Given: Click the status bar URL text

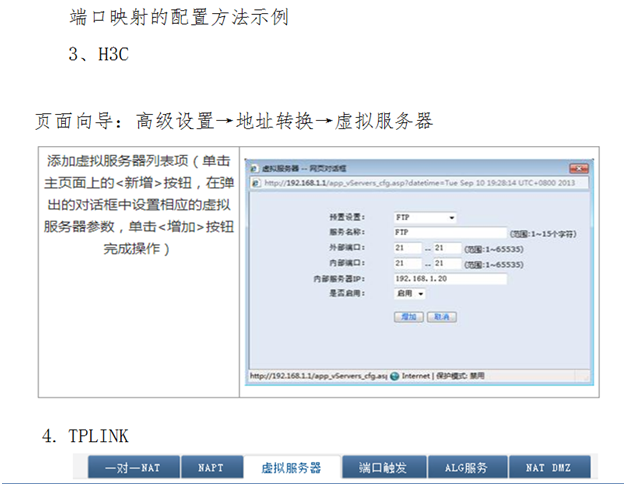Looking at the screenshot, I should [x=318, y=376].
